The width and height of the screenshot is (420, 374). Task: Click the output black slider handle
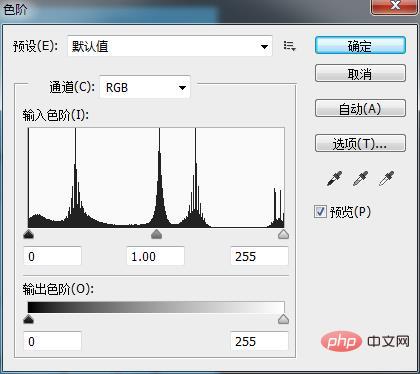coord(29,319)
